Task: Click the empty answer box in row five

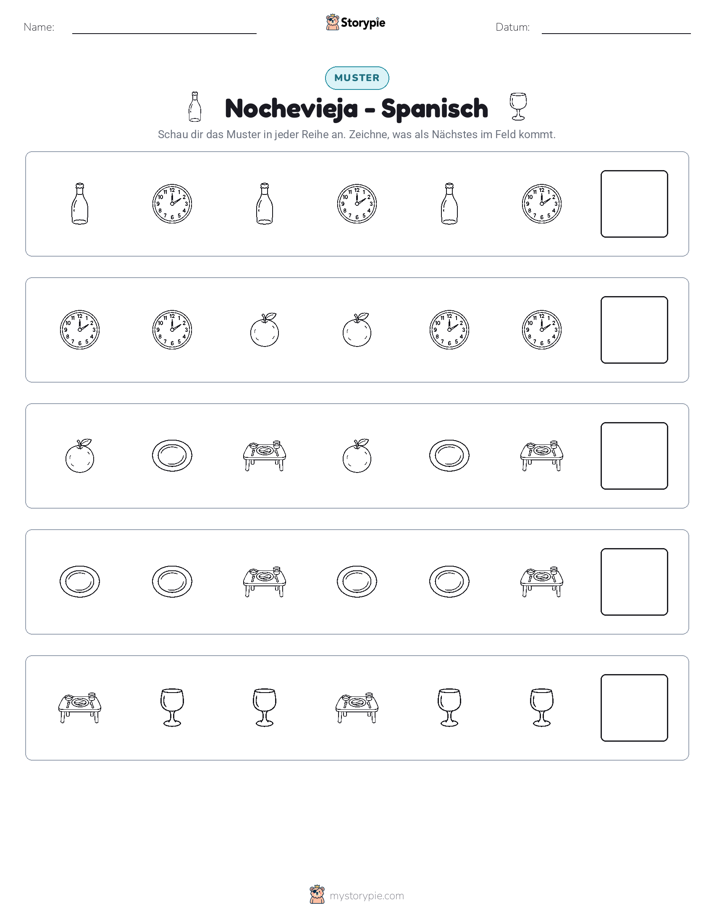Action: pyautogui.click(x=634, y=708)
